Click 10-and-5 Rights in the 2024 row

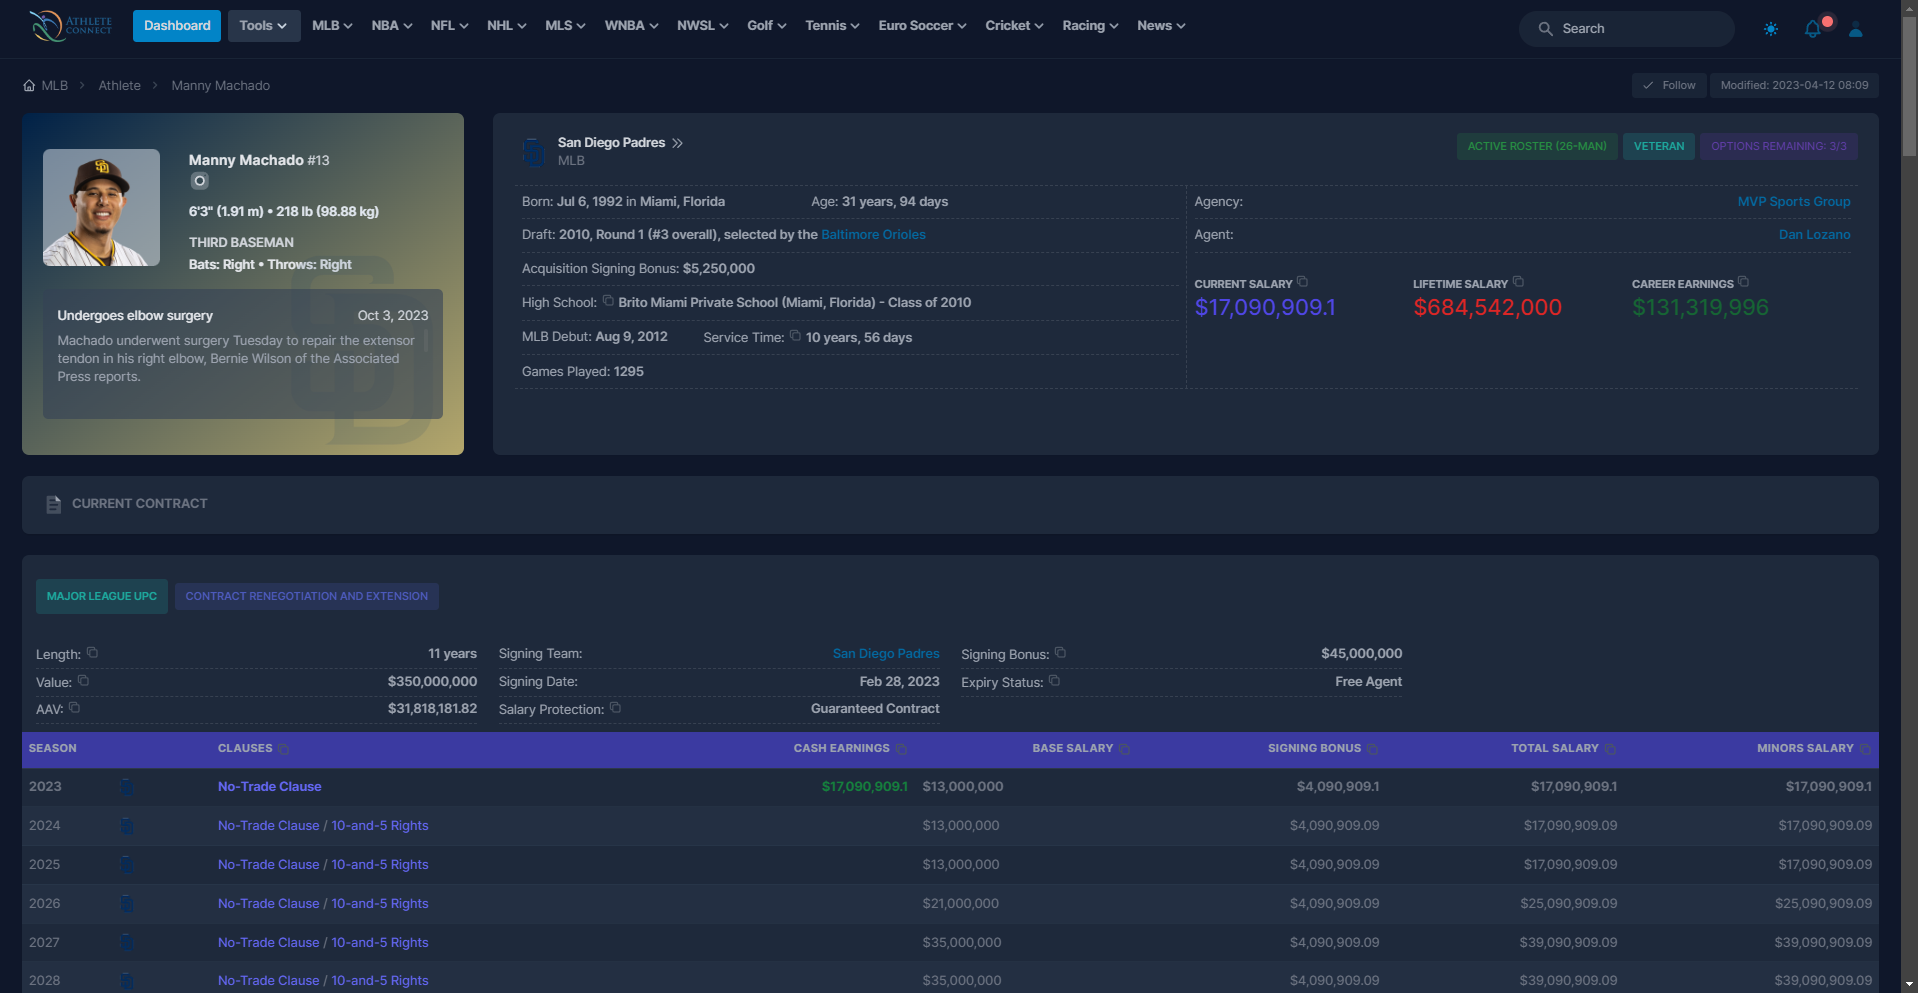(380, 826)
